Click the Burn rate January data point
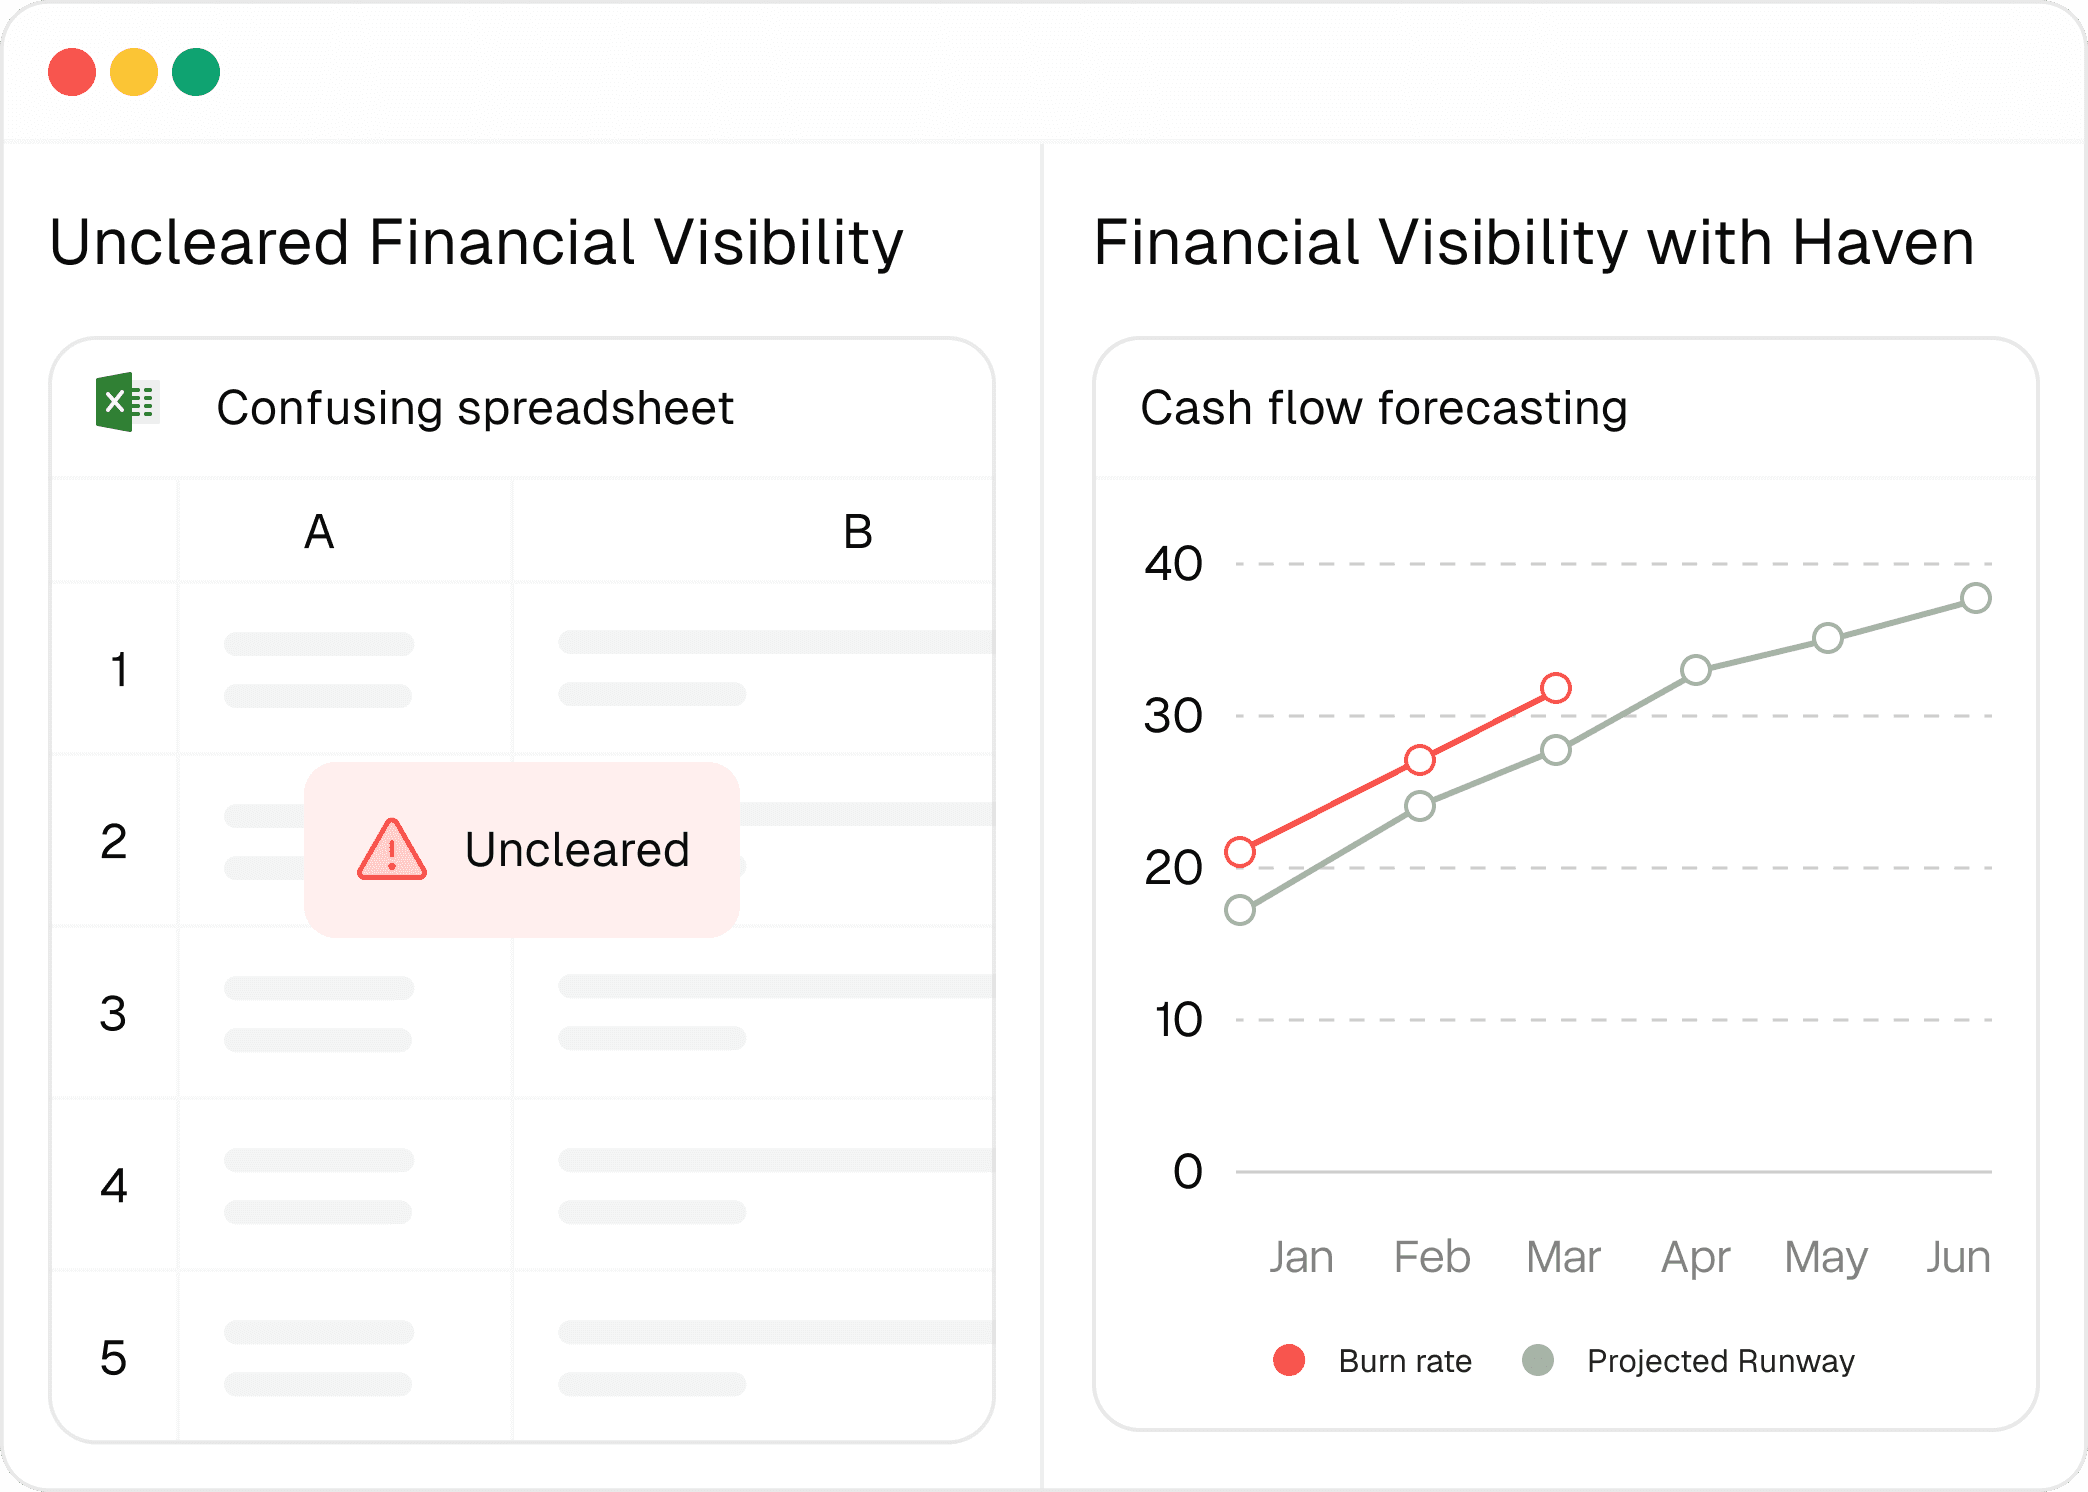Screen dimensions: 2088x1492 click(1240, 852)
